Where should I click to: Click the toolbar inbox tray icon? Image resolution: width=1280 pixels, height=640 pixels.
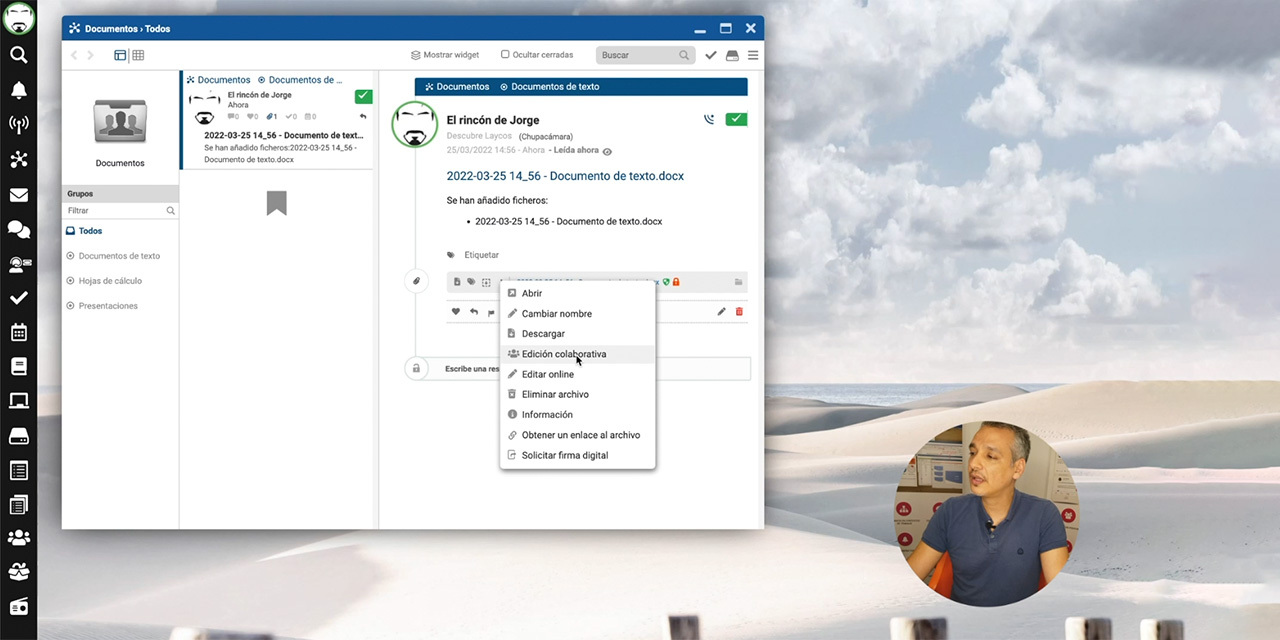tap(732, 55)
